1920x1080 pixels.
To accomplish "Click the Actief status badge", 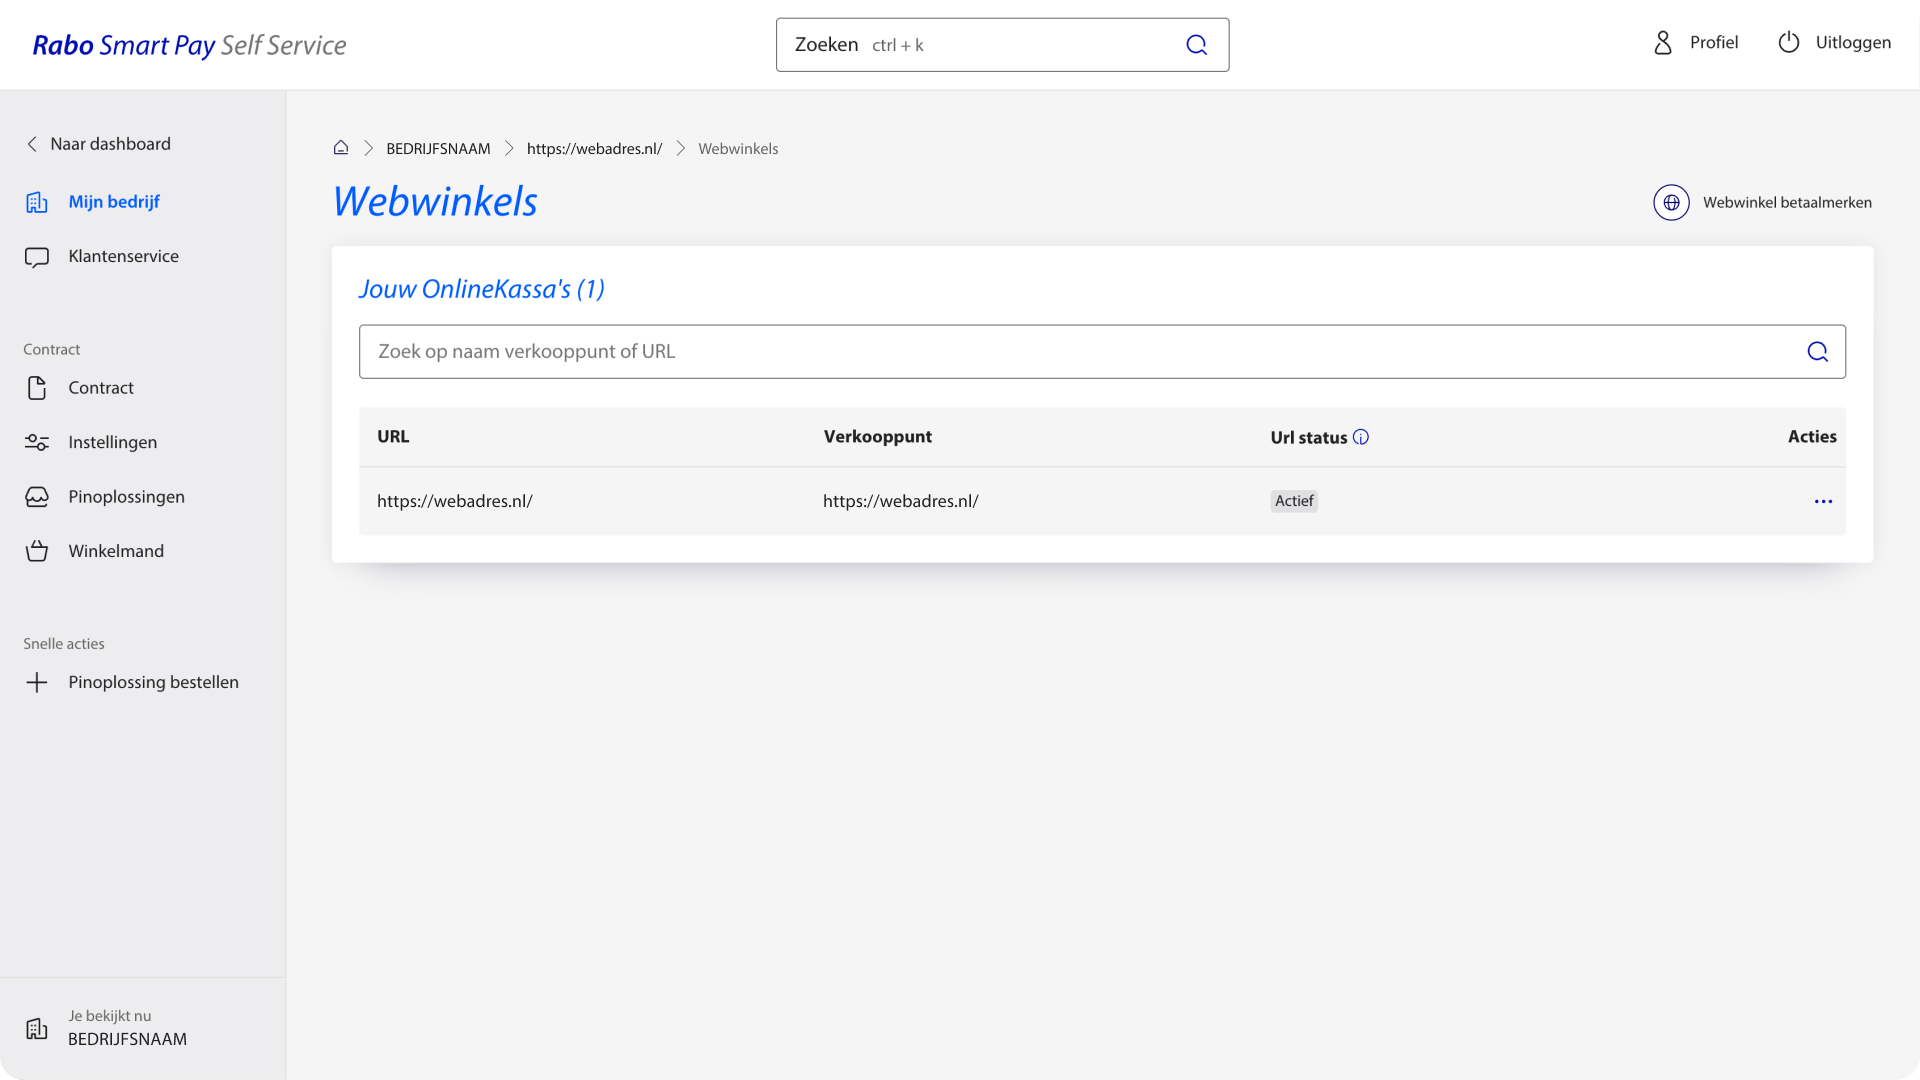I will [1294, 501].
